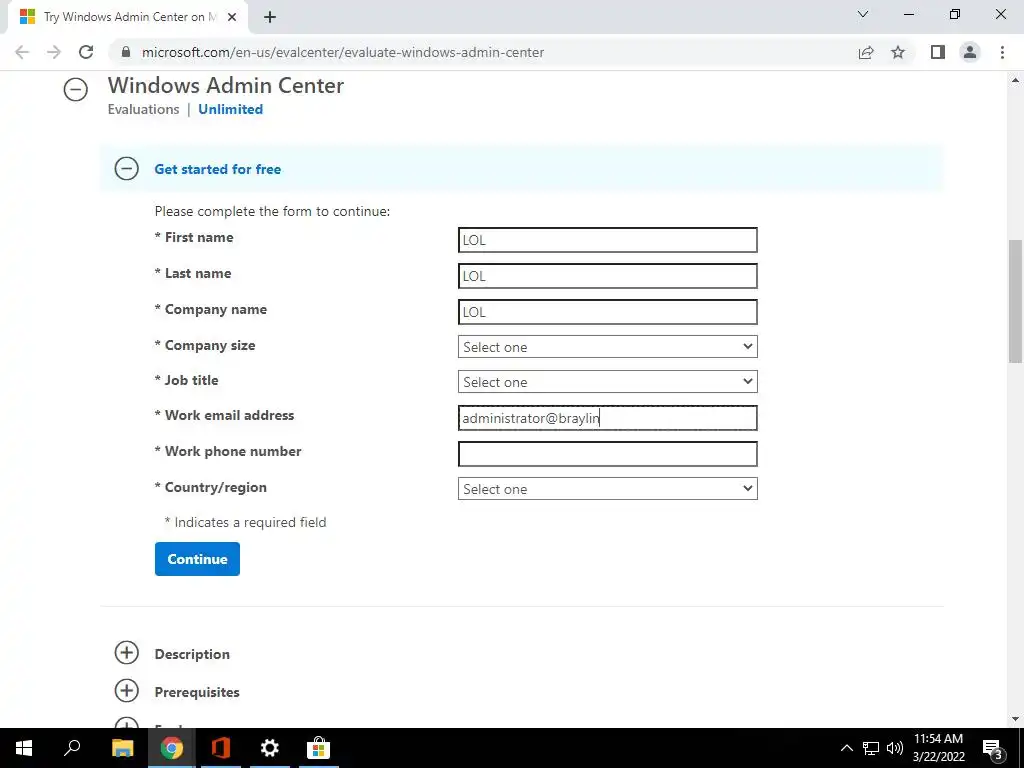Click the scrollbar down arrow

[1015, 719]
